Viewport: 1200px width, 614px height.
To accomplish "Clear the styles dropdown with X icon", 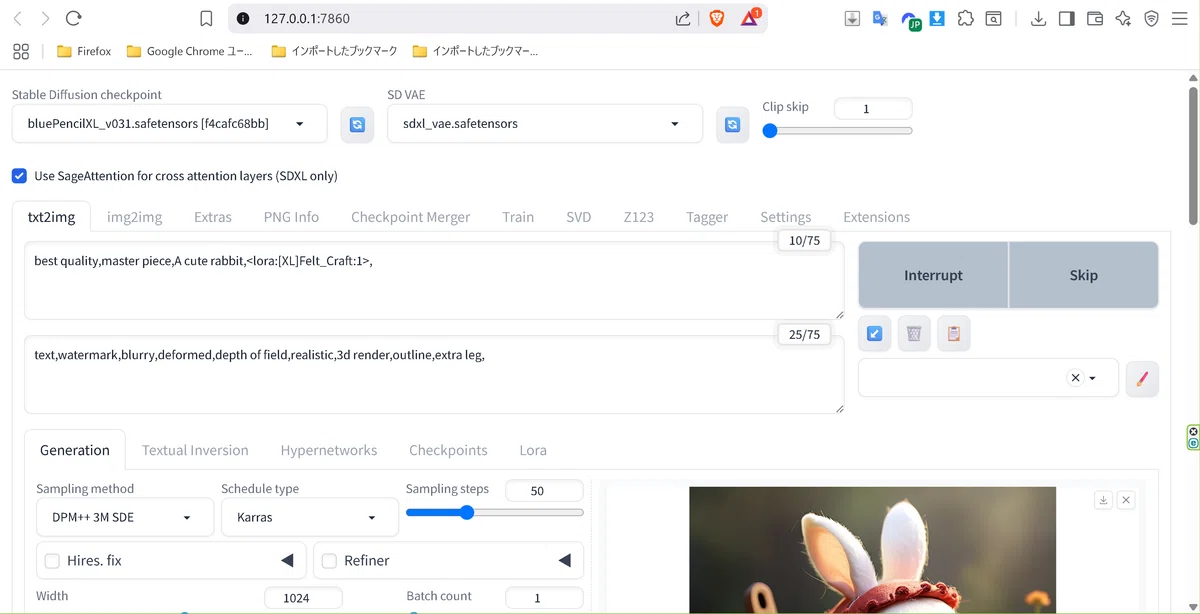I will [x=1075, y=378].
